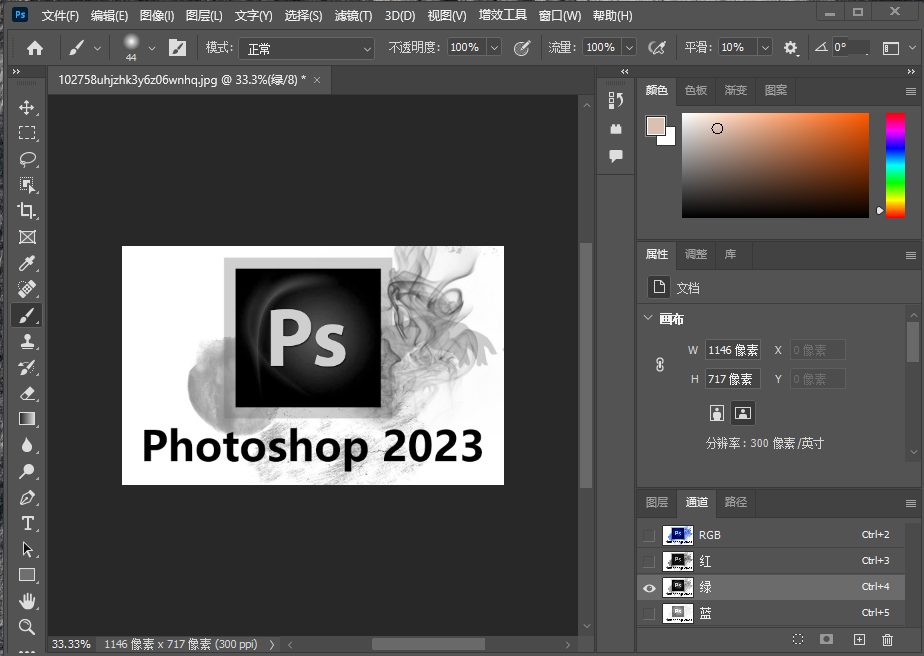Switch to the Swatches (色板) tab

(696, 90)
